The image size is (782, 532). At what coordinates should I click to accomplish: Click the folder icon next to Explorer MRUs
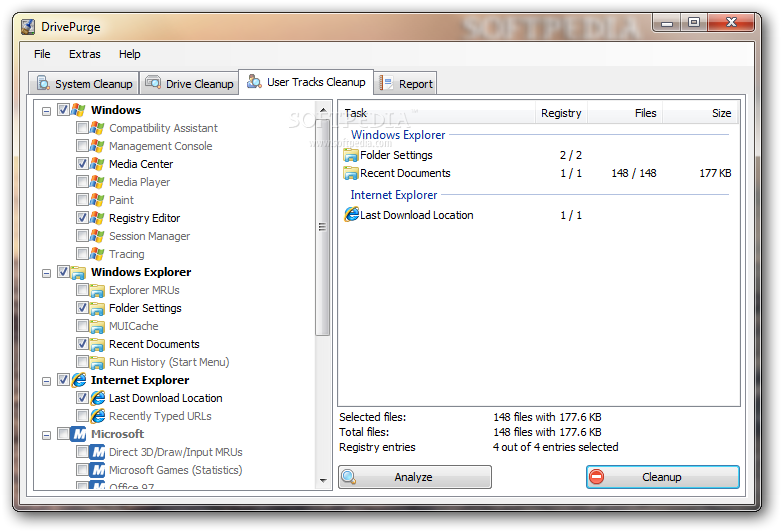point(97,290)
